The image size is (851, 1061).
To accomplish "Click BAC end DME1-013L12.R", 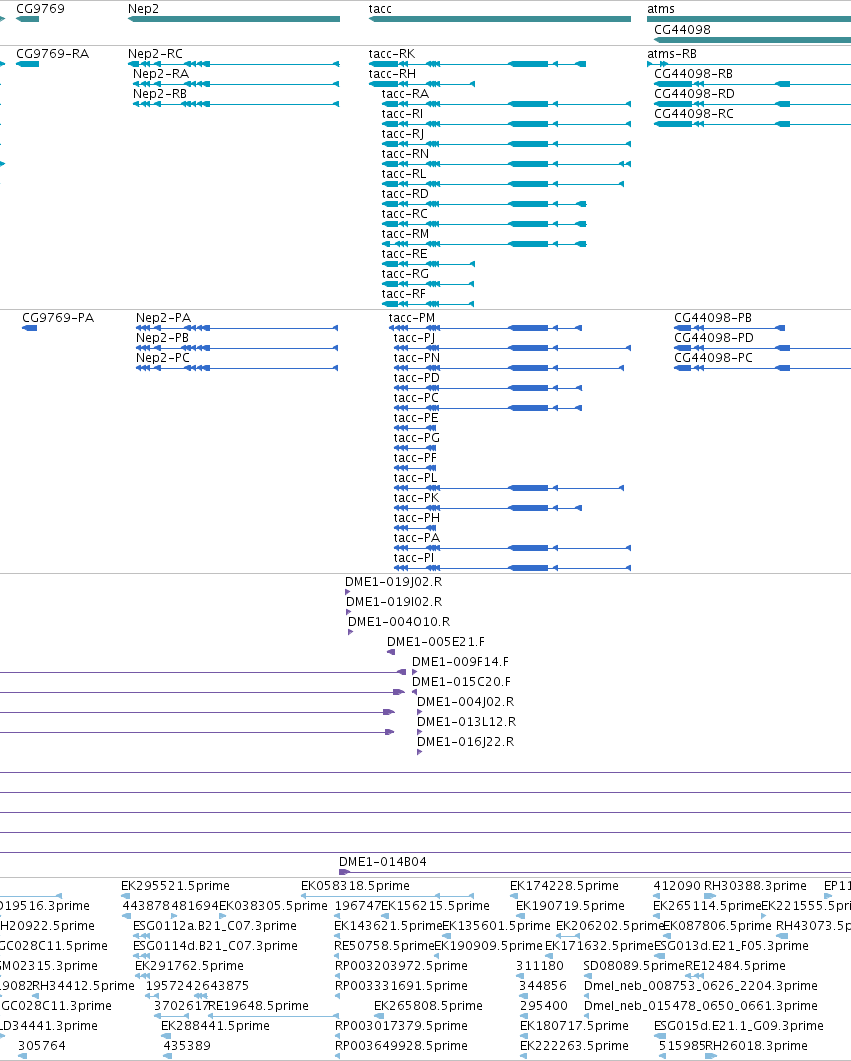I will pos(467,721).
